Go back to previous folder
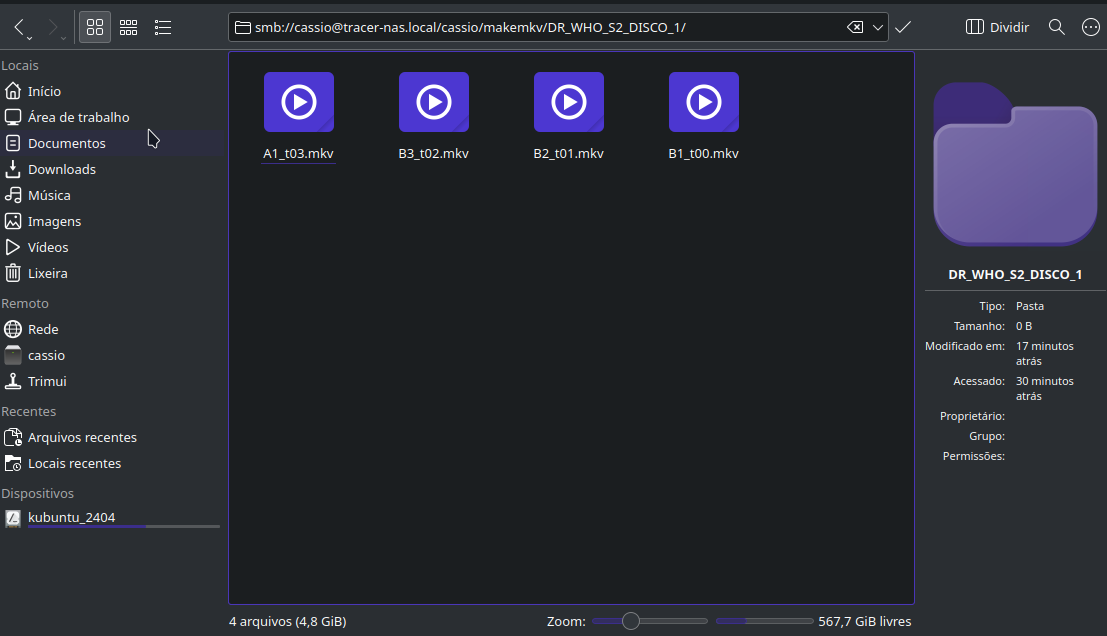 click(x=20, y=27)
